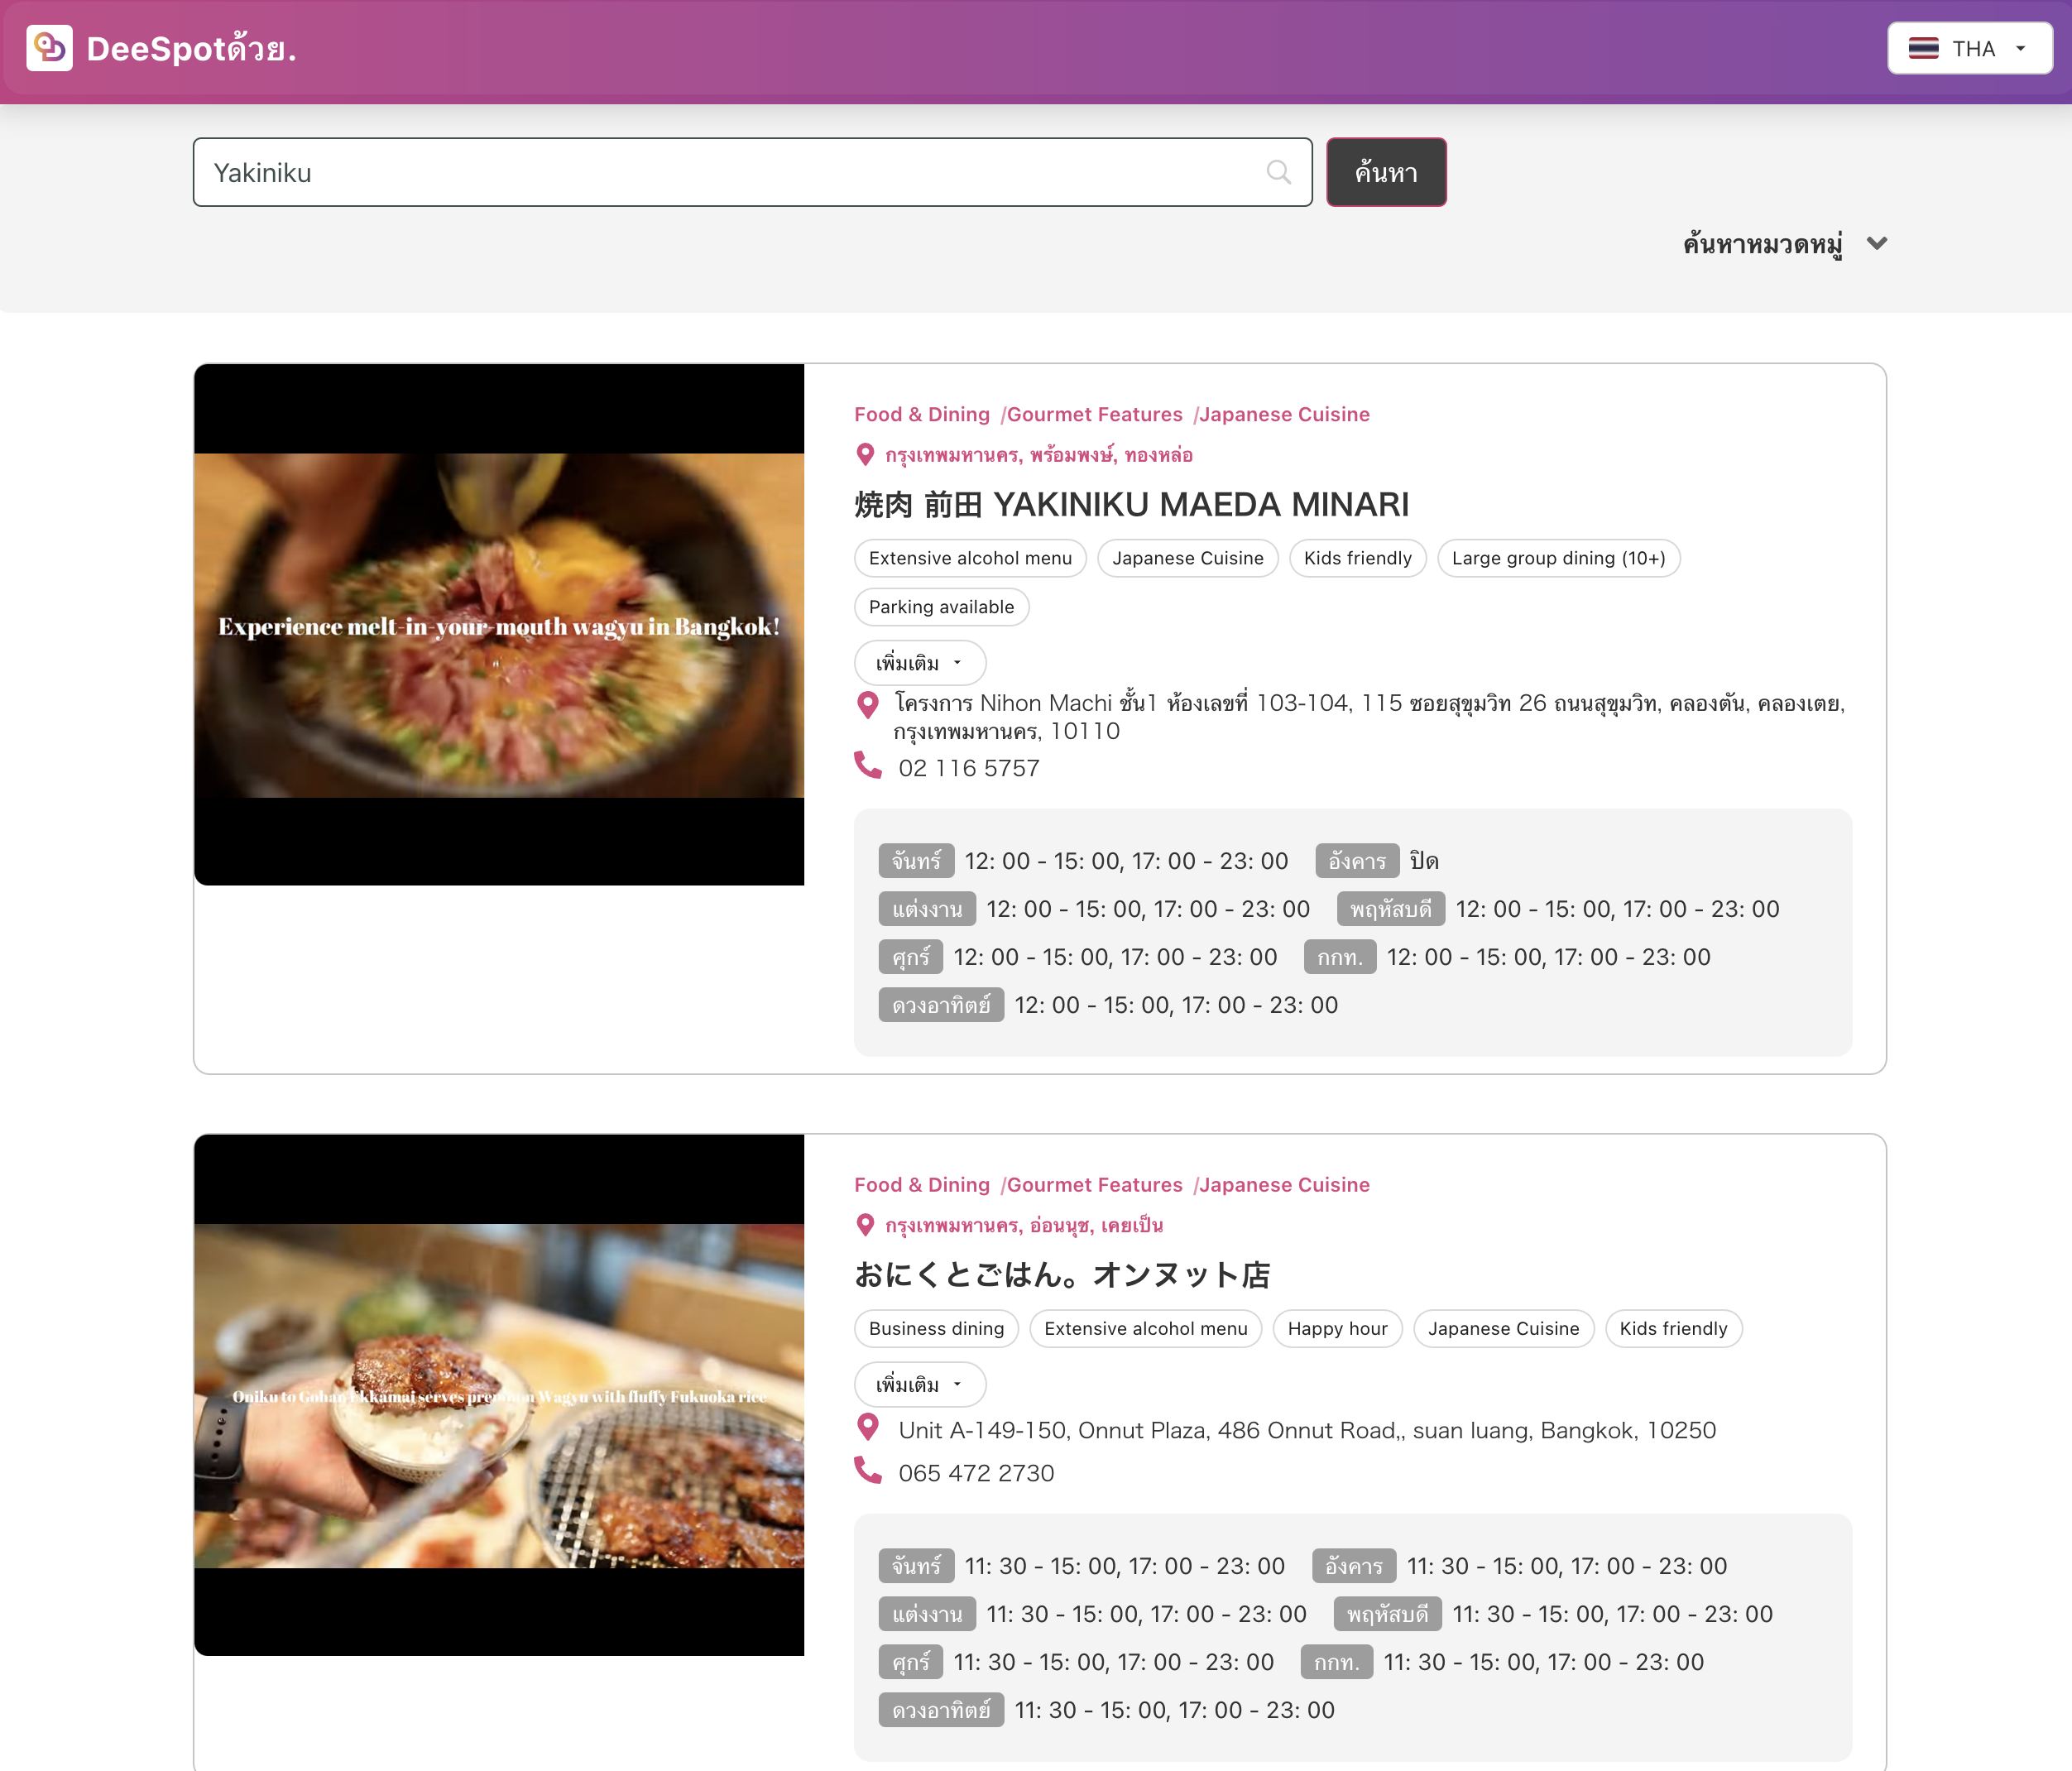Image resolution: width=2072 pixels, height=1771 pixels.
Task: Open เพิ่มเติม dropdown under Business dining tag
Action: pyautogui.click(x=919, y=1385)
